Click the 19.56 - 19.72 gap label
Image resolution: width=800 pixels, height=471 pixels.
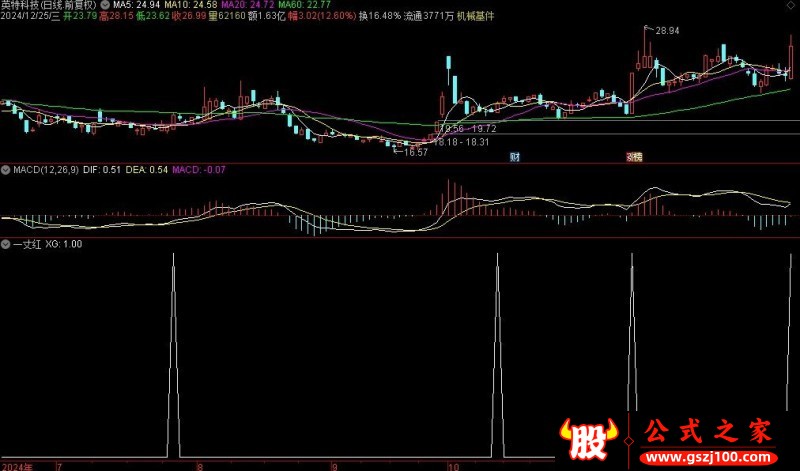pos(468,129)
